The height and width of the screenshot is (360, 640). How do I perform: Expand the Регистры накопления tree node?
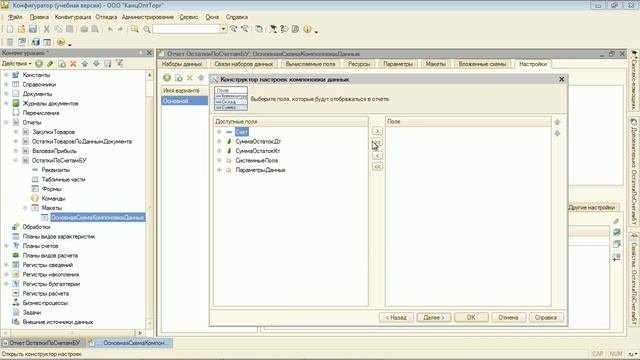point(7,274)
